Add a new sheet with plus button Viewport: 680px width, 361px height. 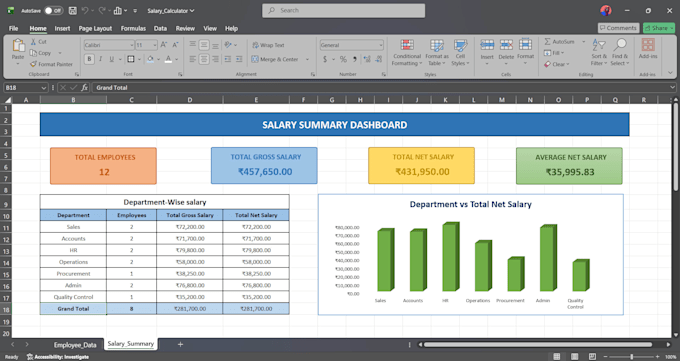[x=180, y=345]
